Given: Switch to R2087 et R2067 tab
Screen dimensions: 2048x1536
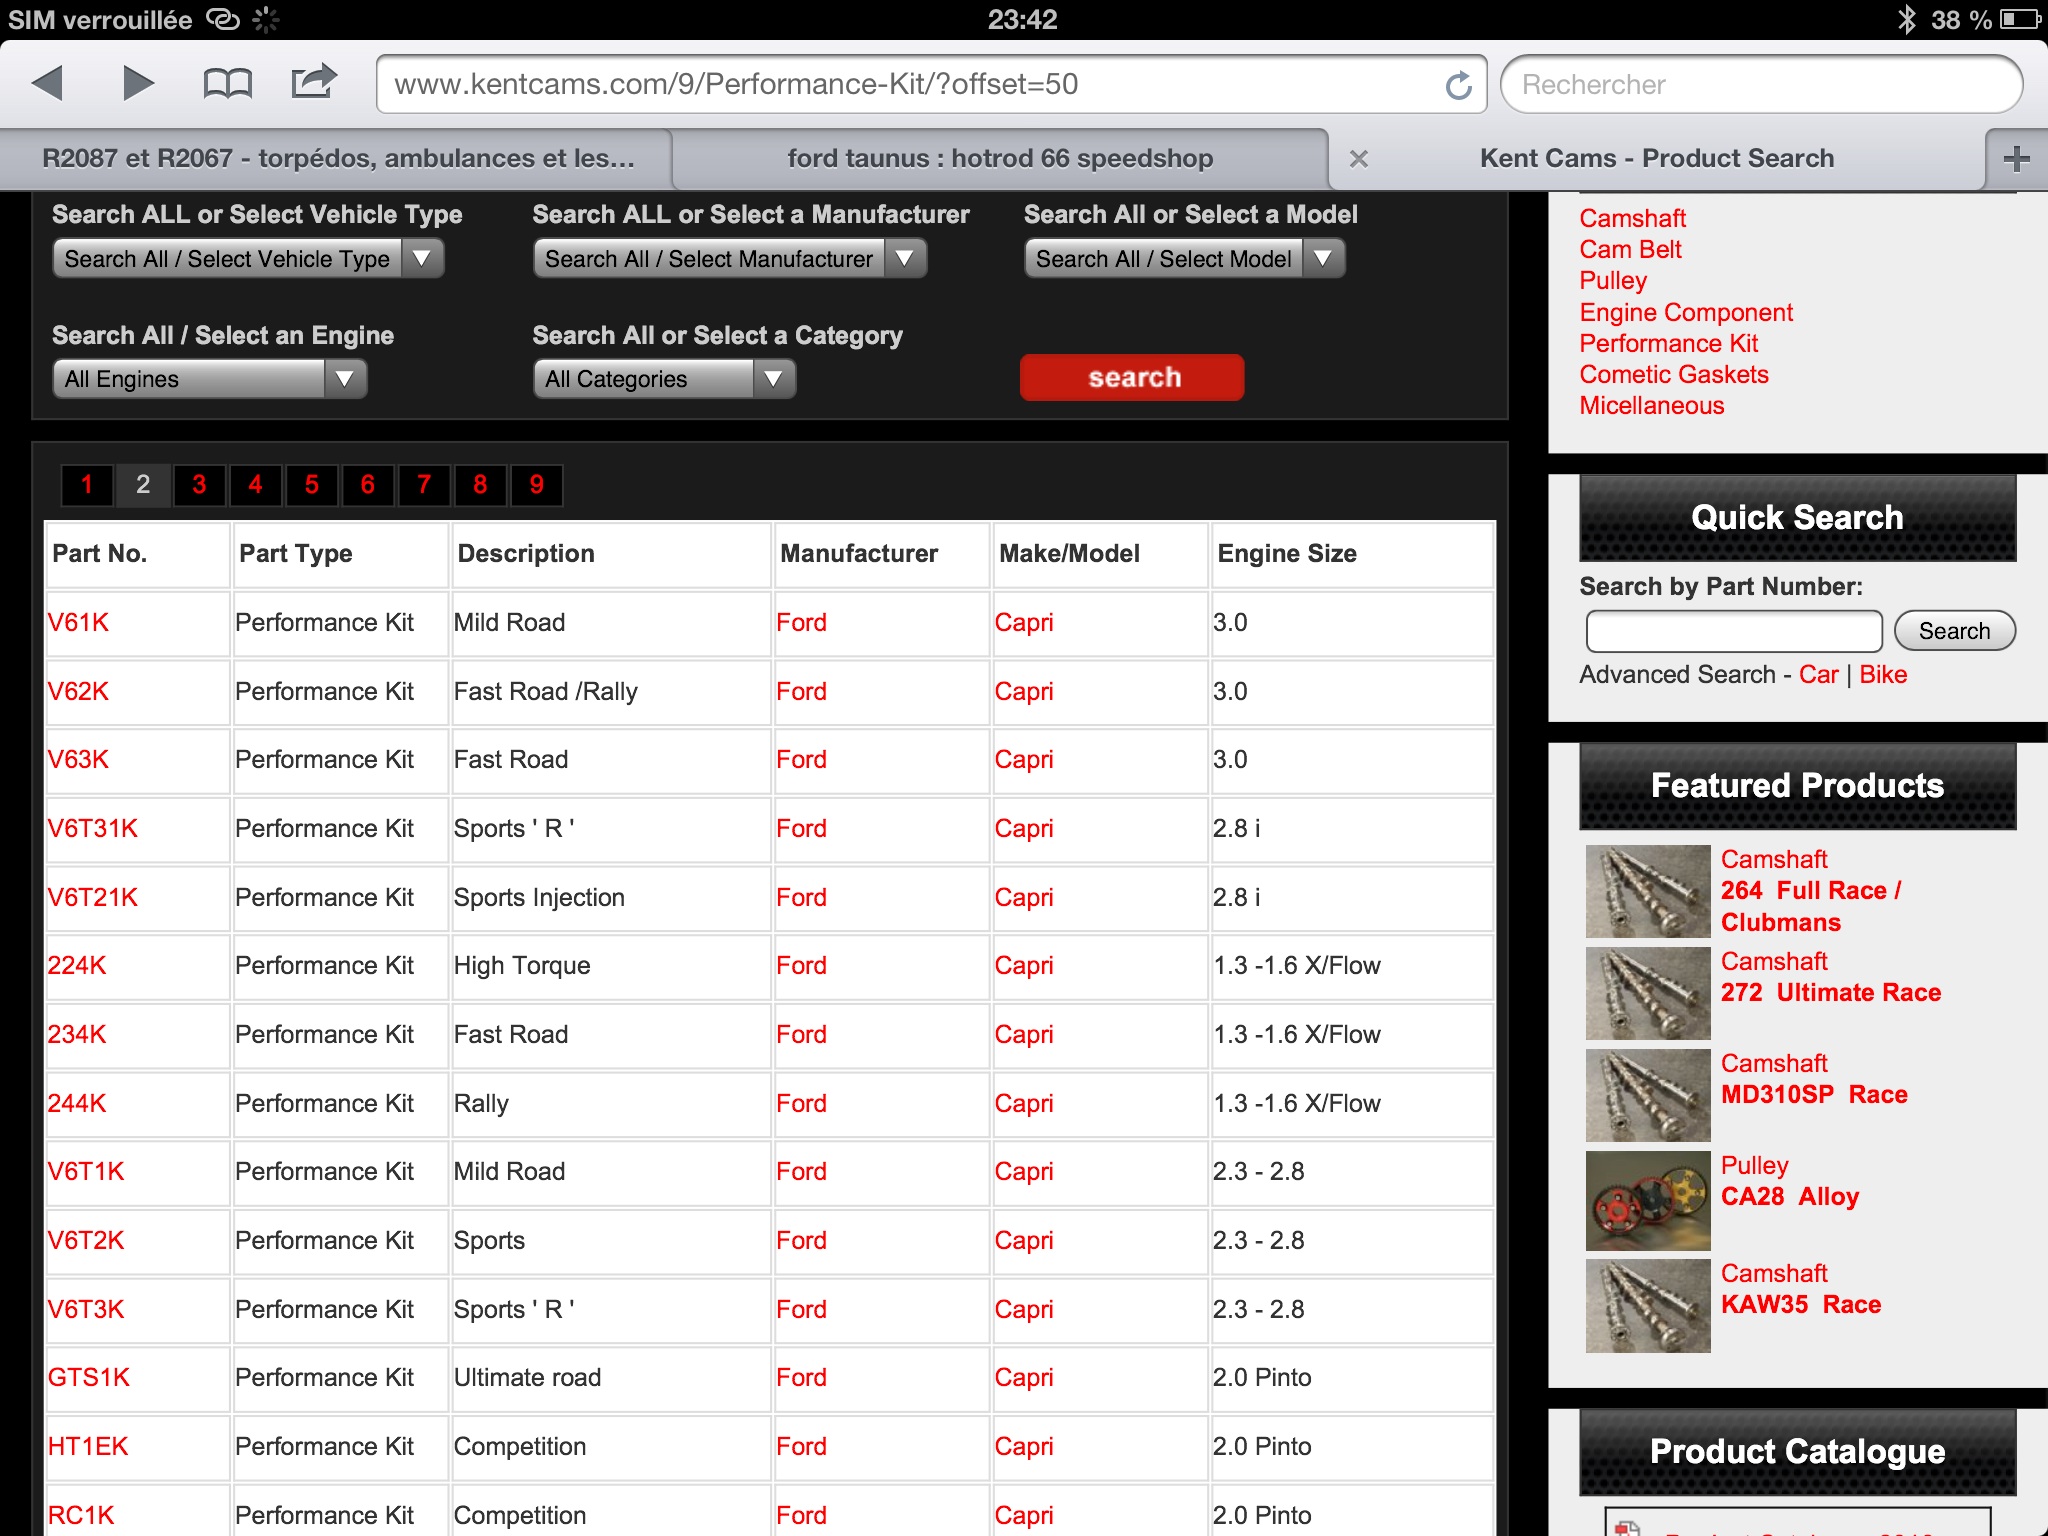Looking at the screenshot, I should click(337, 158).
